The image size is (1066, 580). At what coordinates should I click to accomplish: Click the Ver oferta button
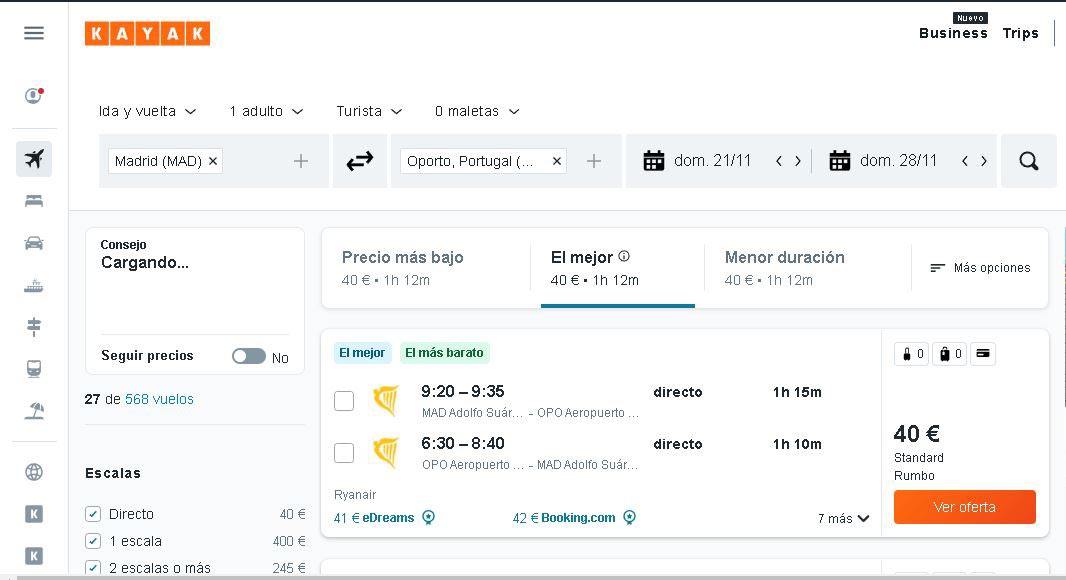(965, 507)
